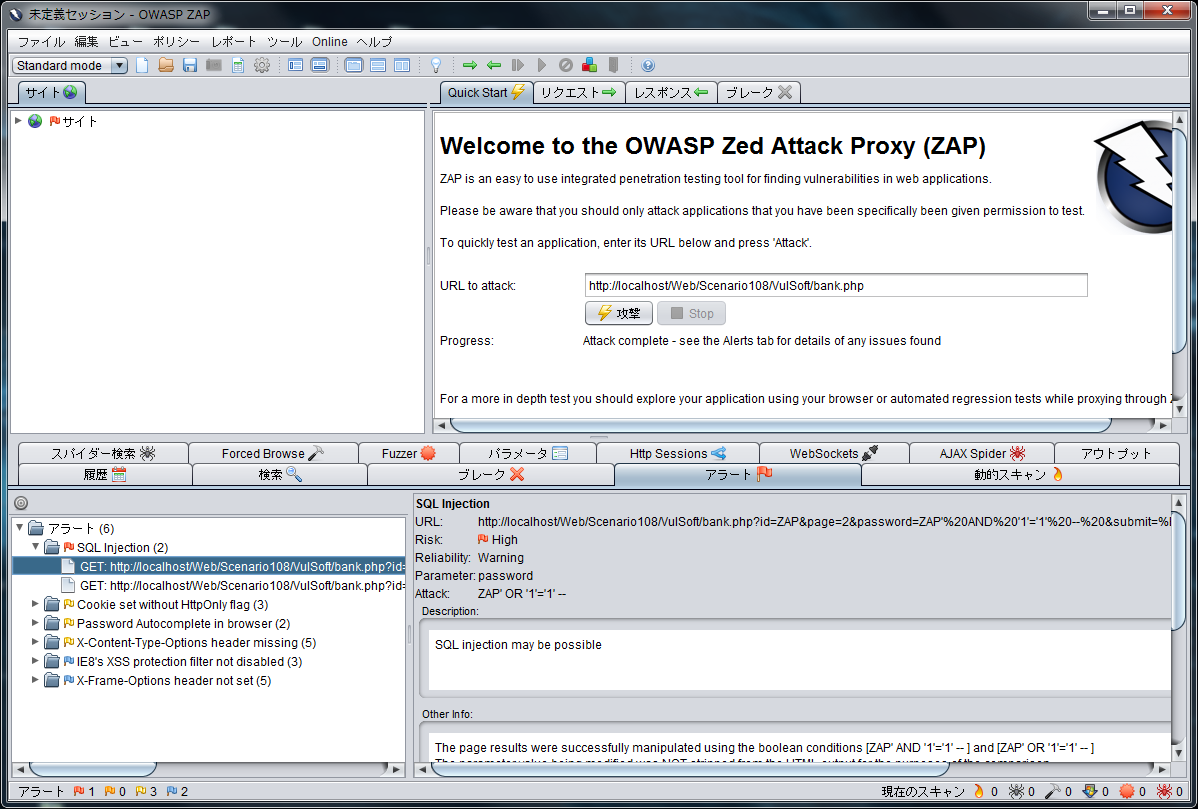Collapse the アラート (6) root node
The image size is (1198, 809).
(x=20, y=528)
